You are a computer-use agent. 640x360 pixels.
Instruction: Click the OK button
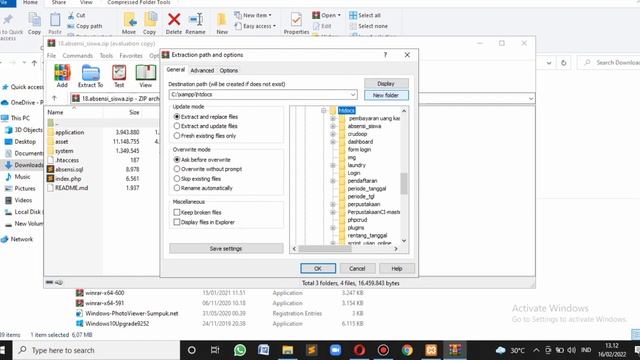point(318,268)
